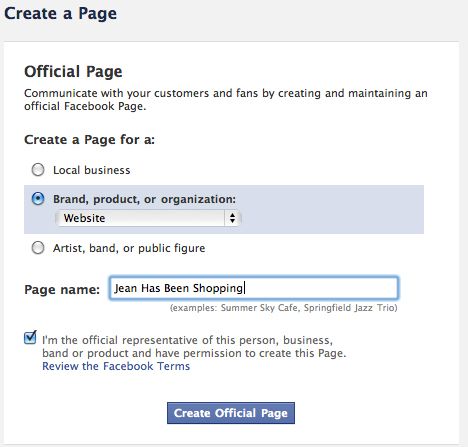The image size is (468, 447).
Task: Click 'Artist, band, or public figure' label
Action: tap(129, 248)
